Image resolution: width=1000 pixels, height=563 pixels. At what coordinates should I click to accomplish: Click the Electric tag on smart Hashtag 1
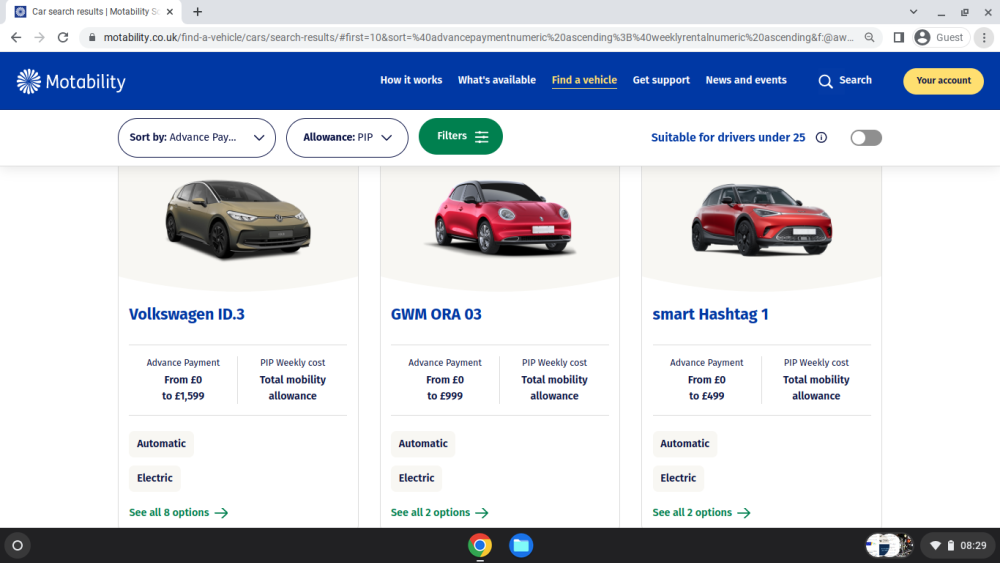679,478
